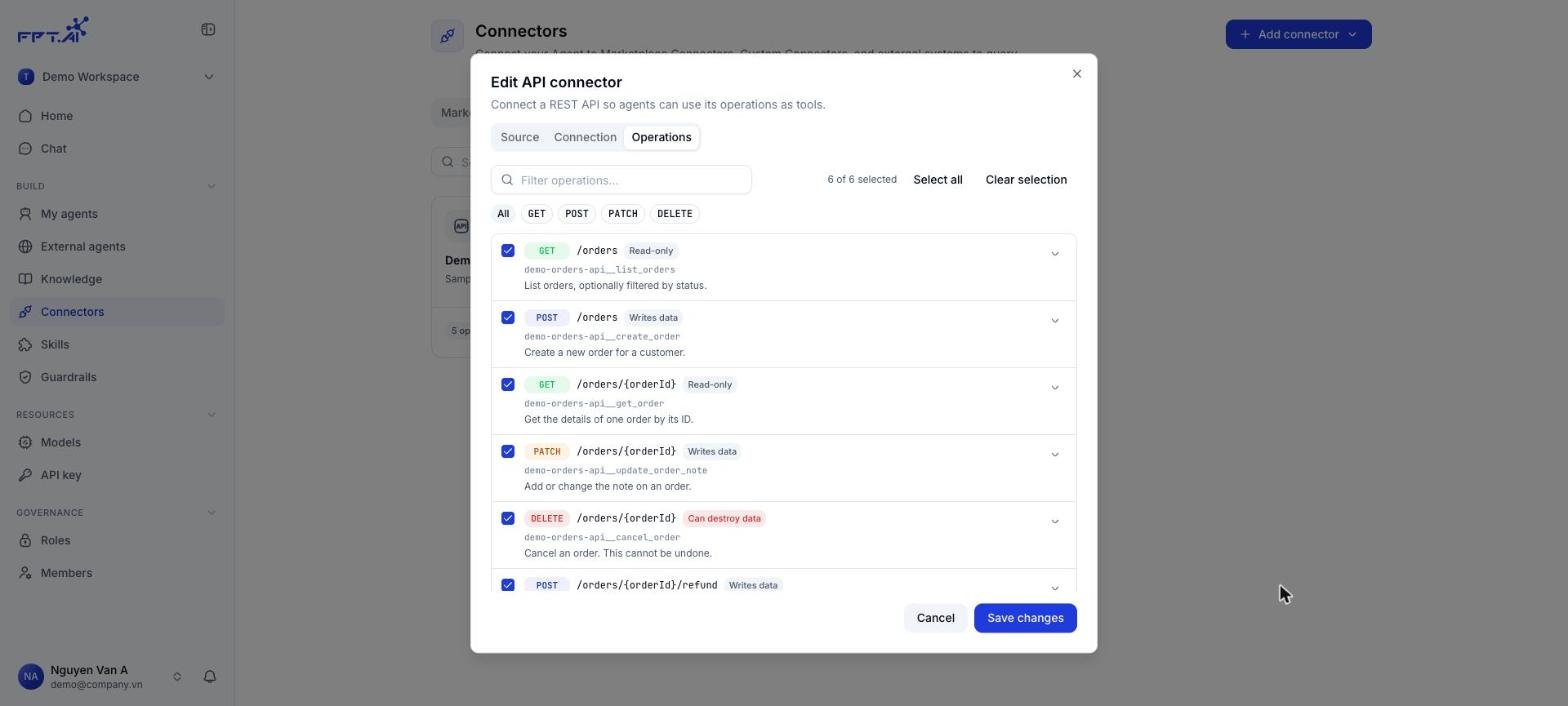Click Save changes button

pyautogui.click(x=1025, y=618)
